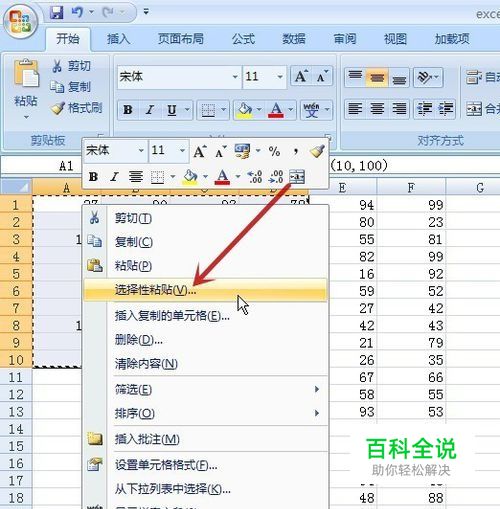Open the 插入 ribbon tab

coord(118,39)
